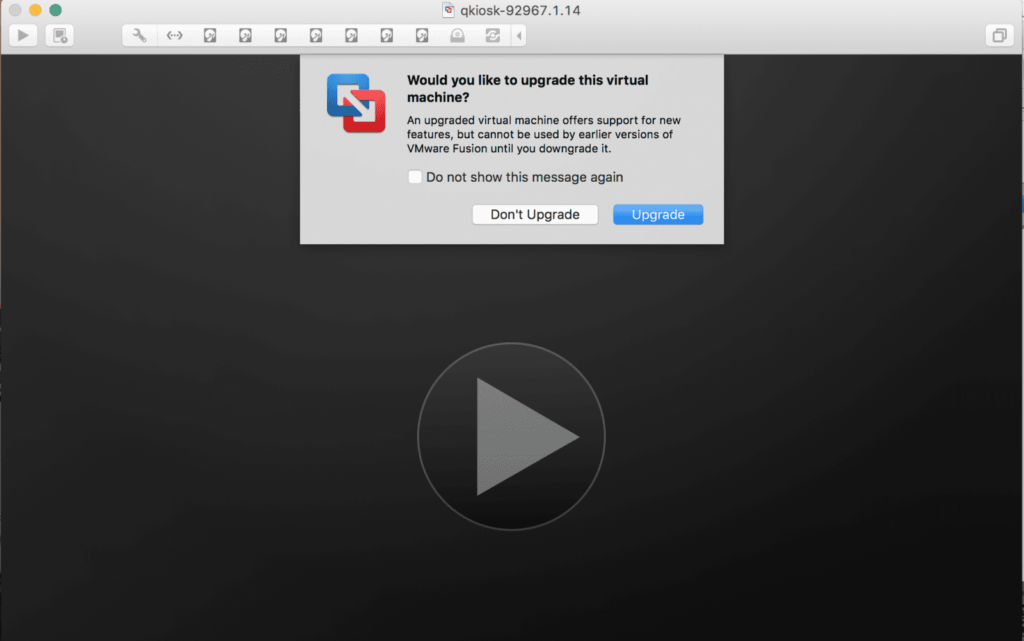Click the network adapter device icon
Viewport: 1024px width, 641px height.
click(175, 35)
